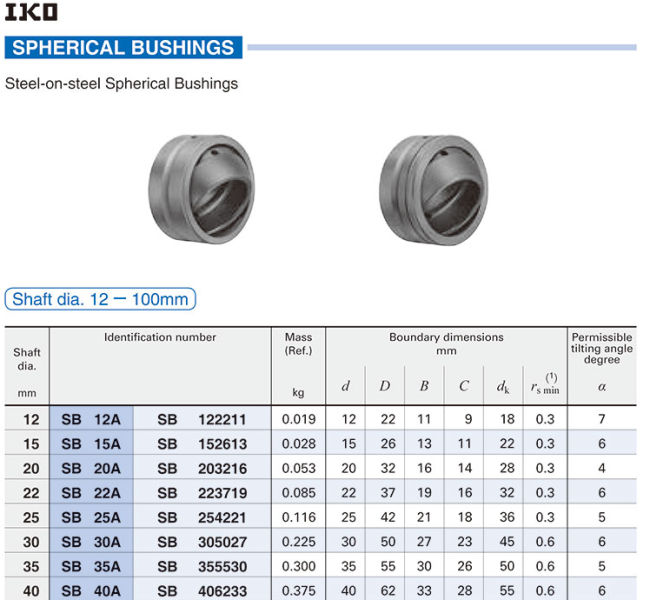Select part number SB 25A

(91, 518)
